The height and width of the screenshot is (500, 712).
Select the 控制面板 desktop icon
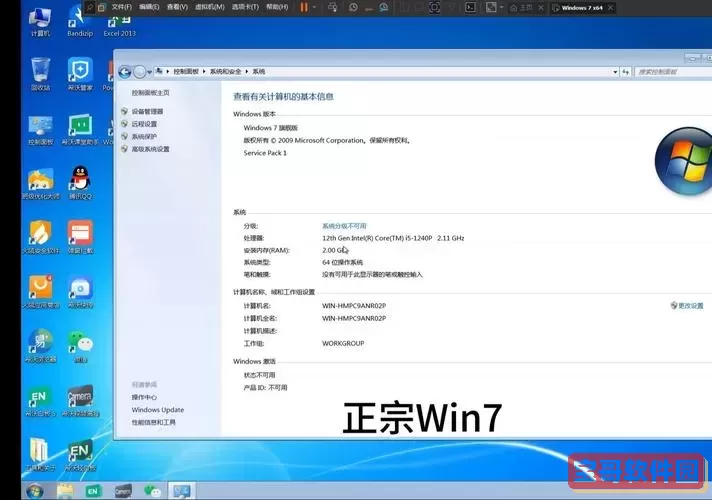click(x=41, y=130)
